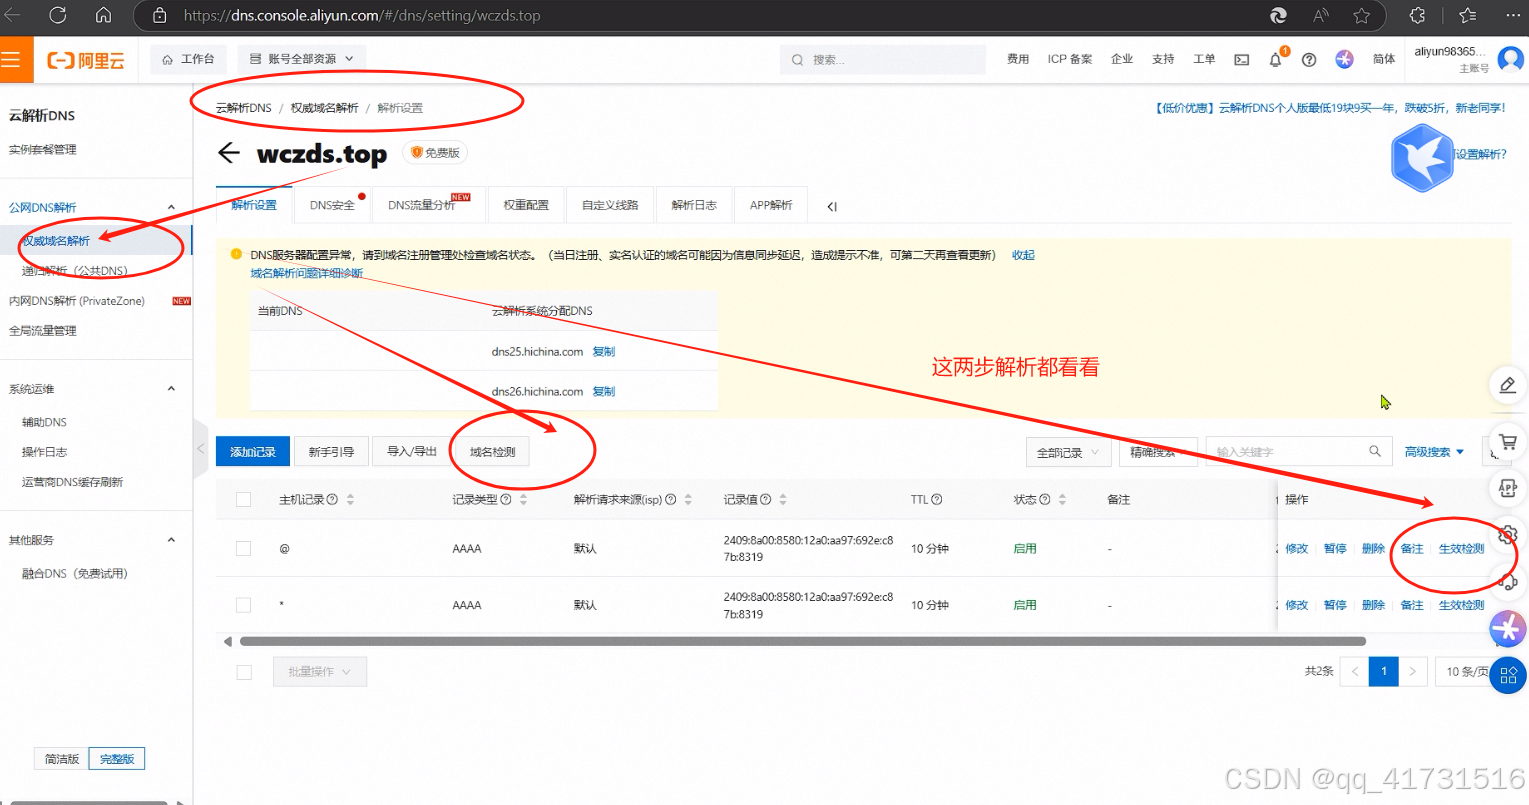Copy dns25.hichina.com with 复制 link
The image size is (1529, 805).
604,352
